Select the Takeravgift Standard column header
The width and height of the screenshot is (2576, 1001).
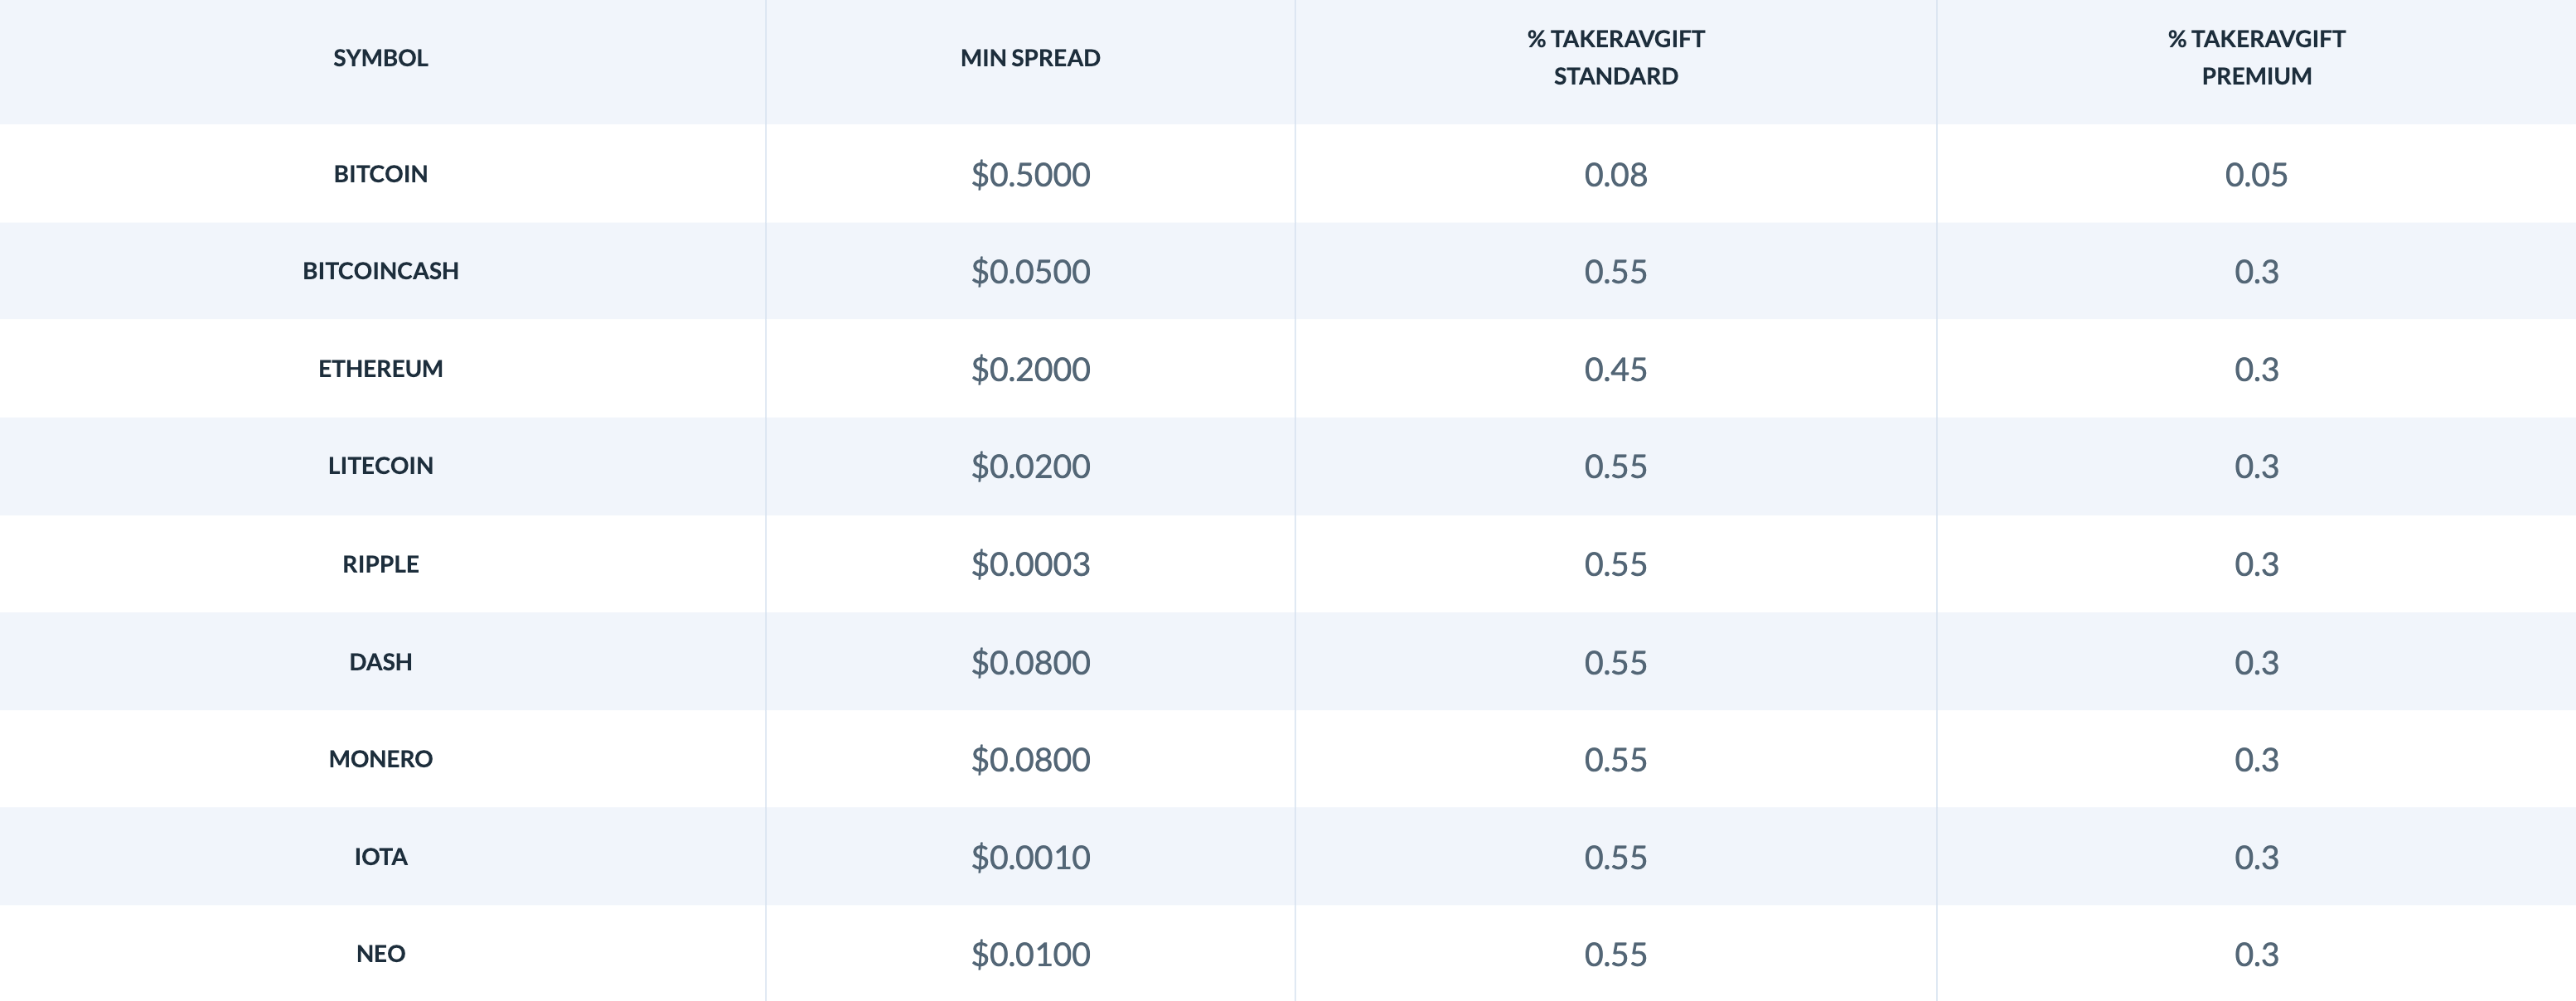pyautogui.click(x=1615, y=57)
